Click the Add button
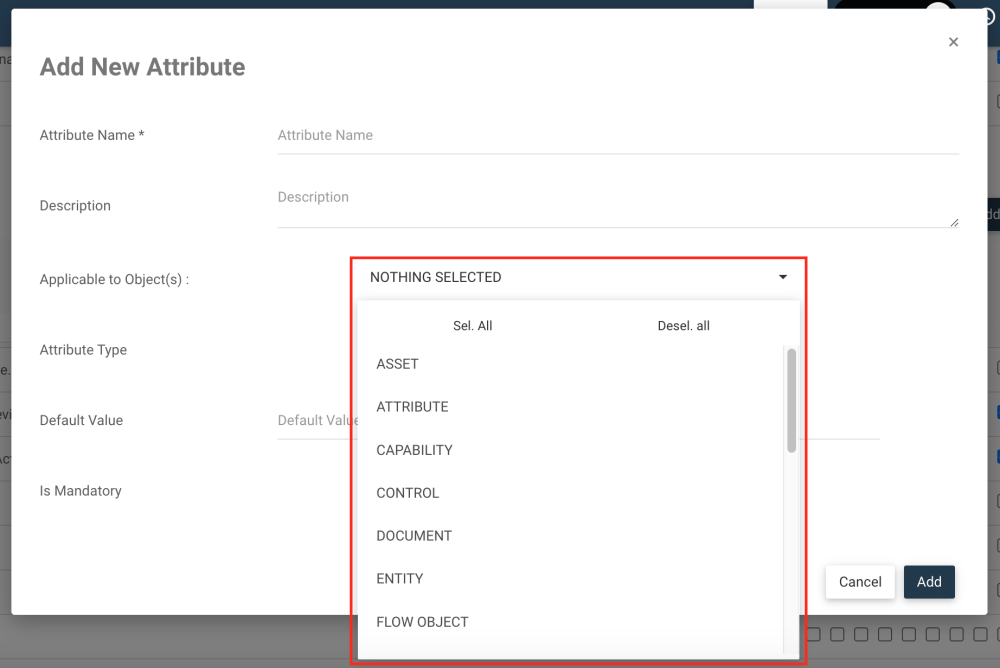 [x=929, y=581]
